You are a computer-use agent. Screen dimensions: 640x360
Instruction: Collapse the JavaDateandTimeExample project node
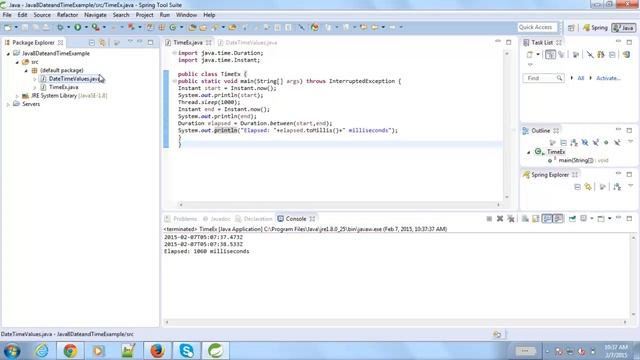pos(8,53)
